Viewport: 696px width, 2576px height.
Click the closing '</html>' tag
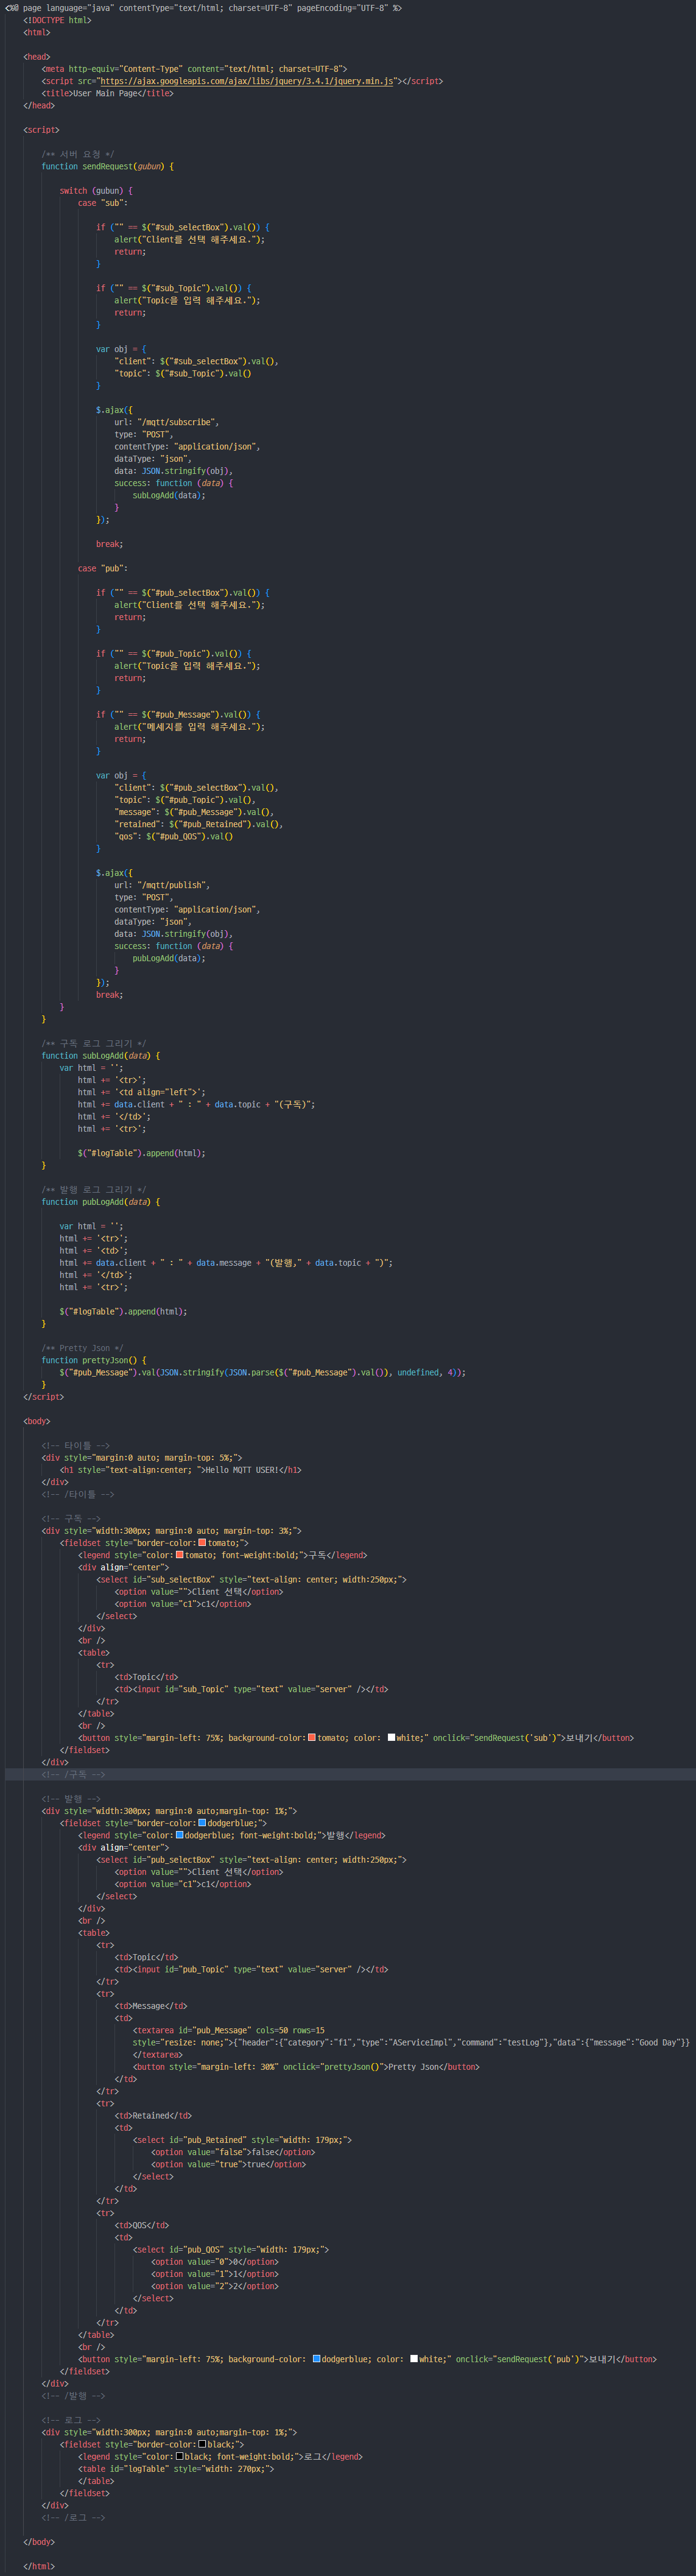click(x=39, y=2566)
